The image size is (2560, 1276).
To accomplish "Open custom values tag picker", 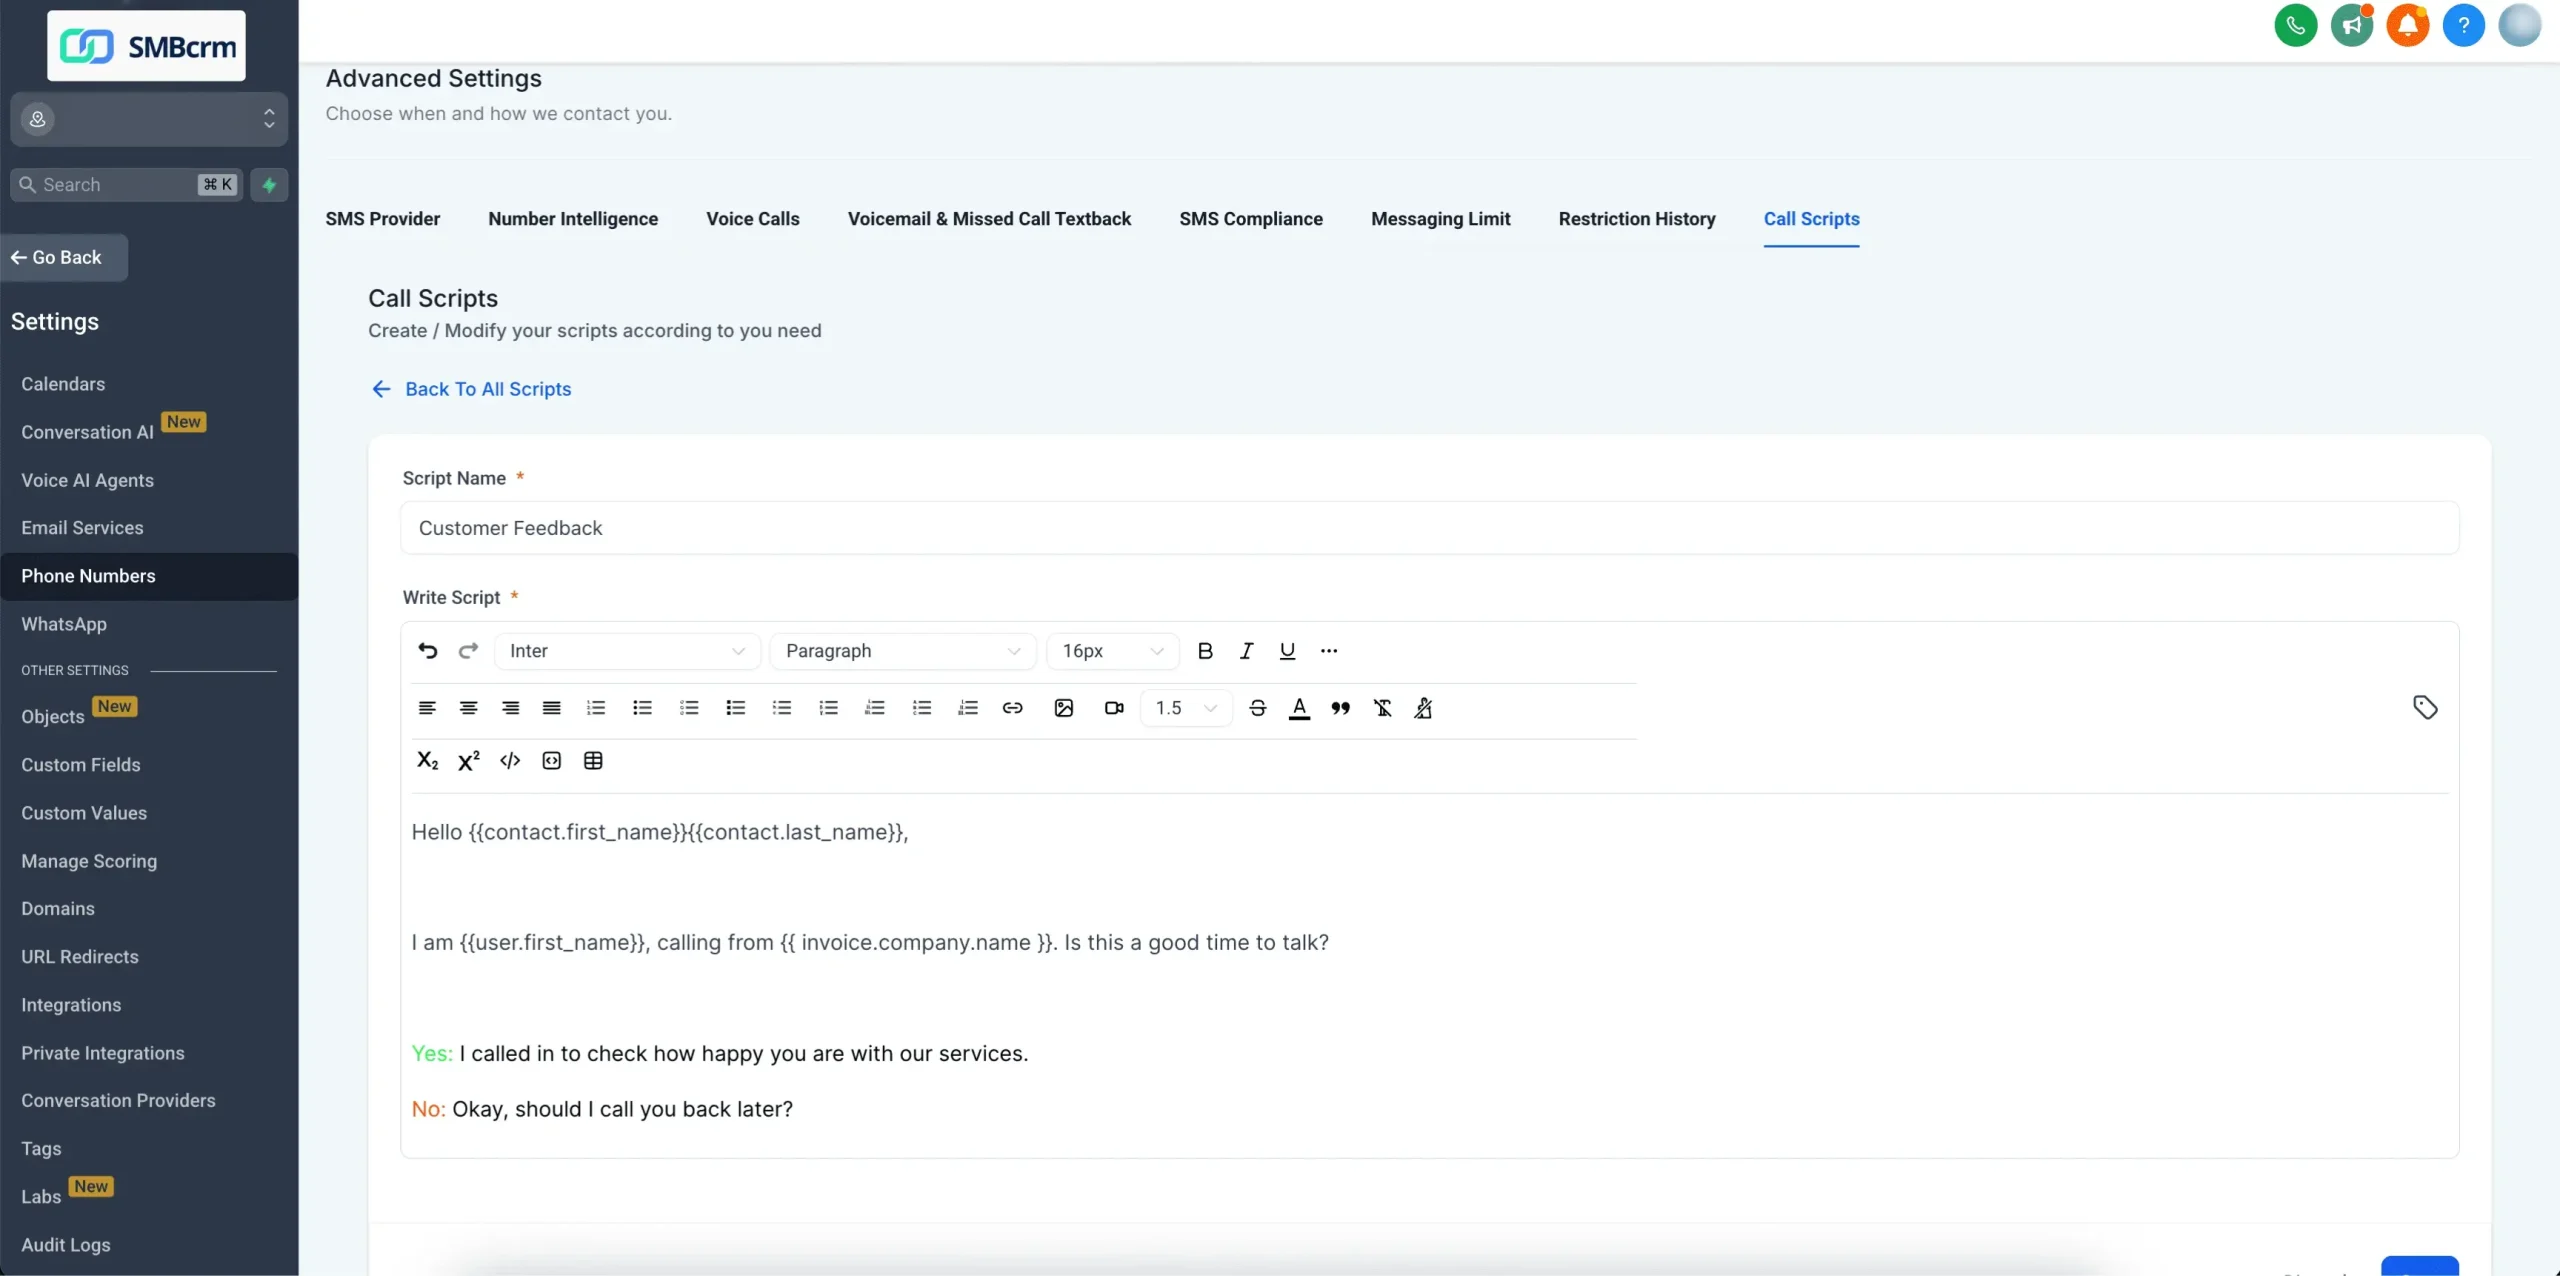I will tap(2425, 708).
